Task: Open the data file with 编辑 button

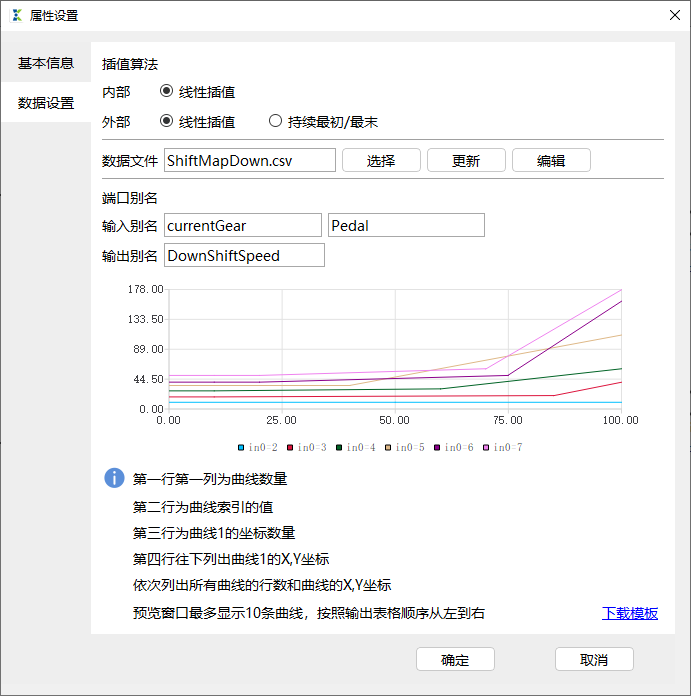Action: [551, 160]
